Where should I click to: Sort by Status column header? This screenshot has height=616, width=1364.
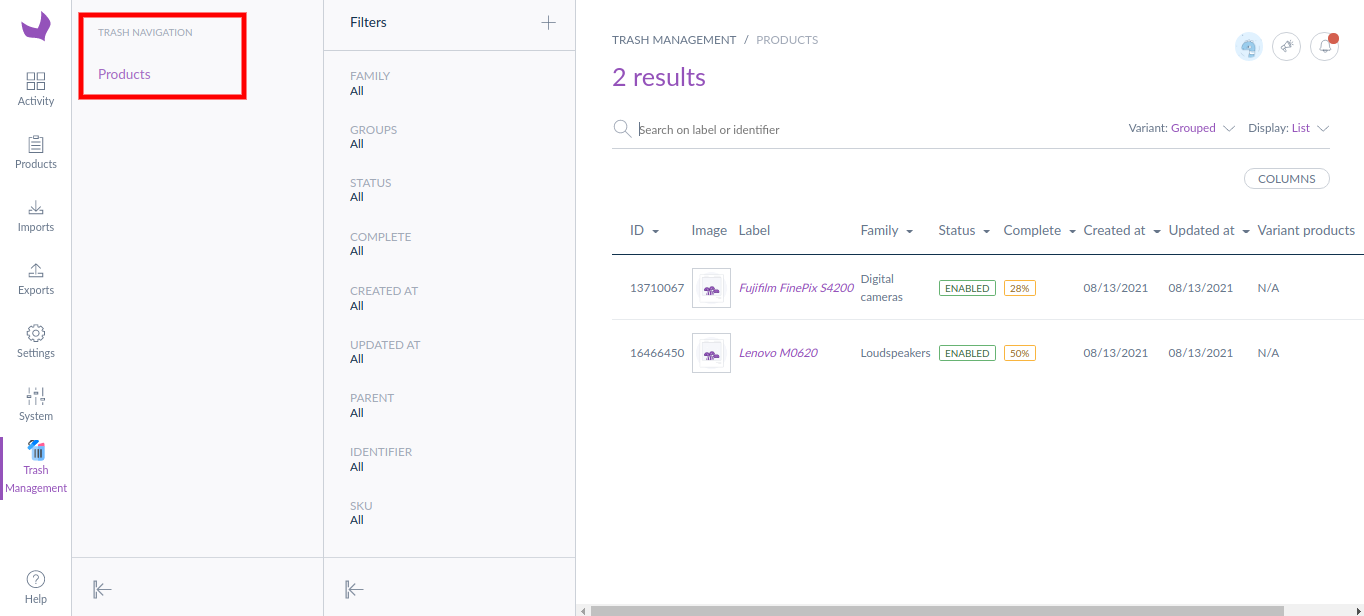click(964, 230)
